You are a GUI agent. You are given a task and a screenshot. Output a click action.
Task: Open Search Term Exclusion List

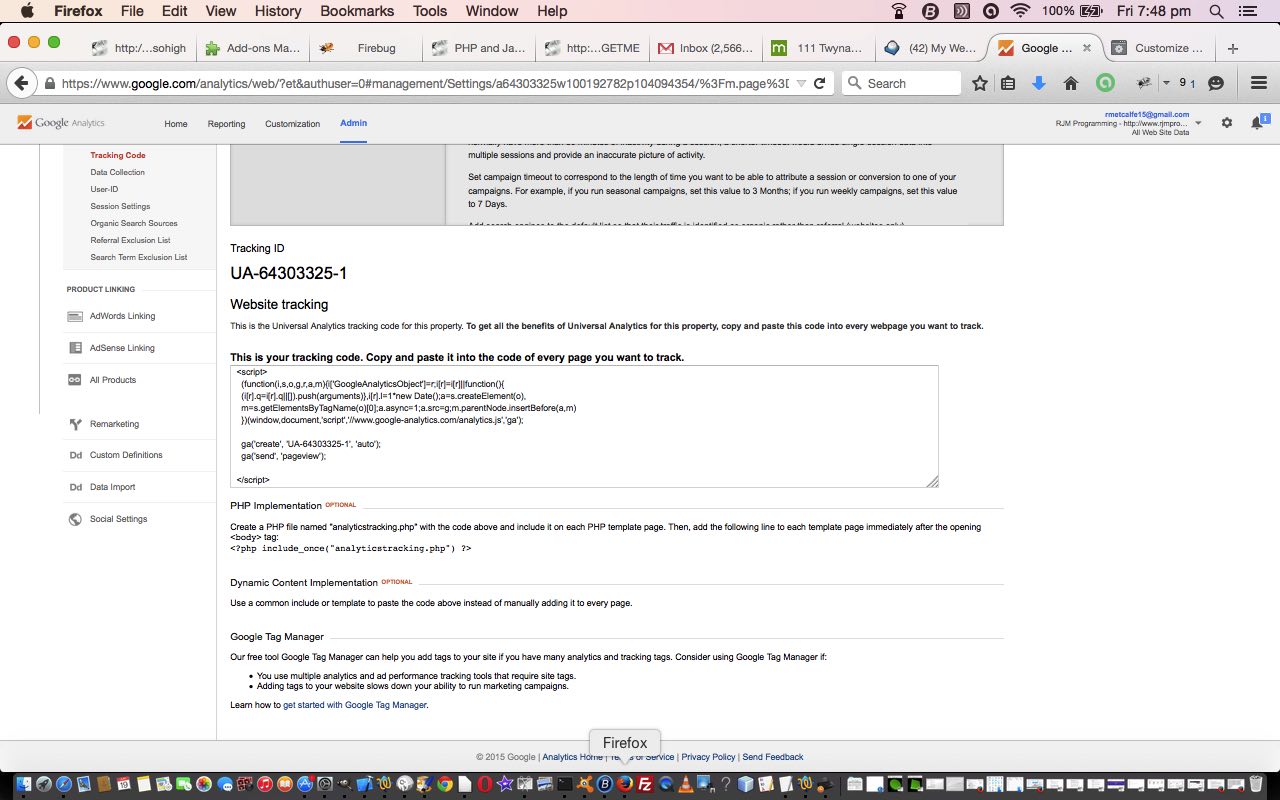[139, 257]
